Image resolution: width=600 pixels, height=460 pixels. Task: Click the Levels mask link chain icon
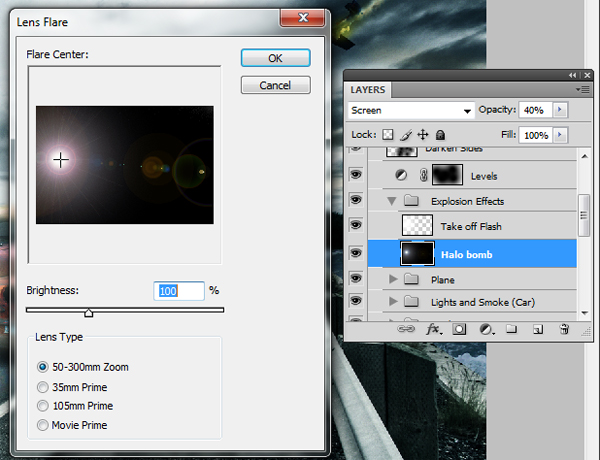pyautogui.click(x=423, y=175)
